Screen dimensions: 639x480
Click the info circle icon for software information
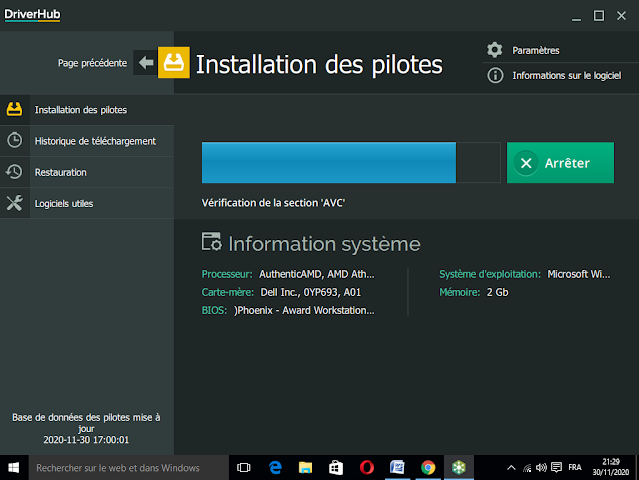(495, 75)
